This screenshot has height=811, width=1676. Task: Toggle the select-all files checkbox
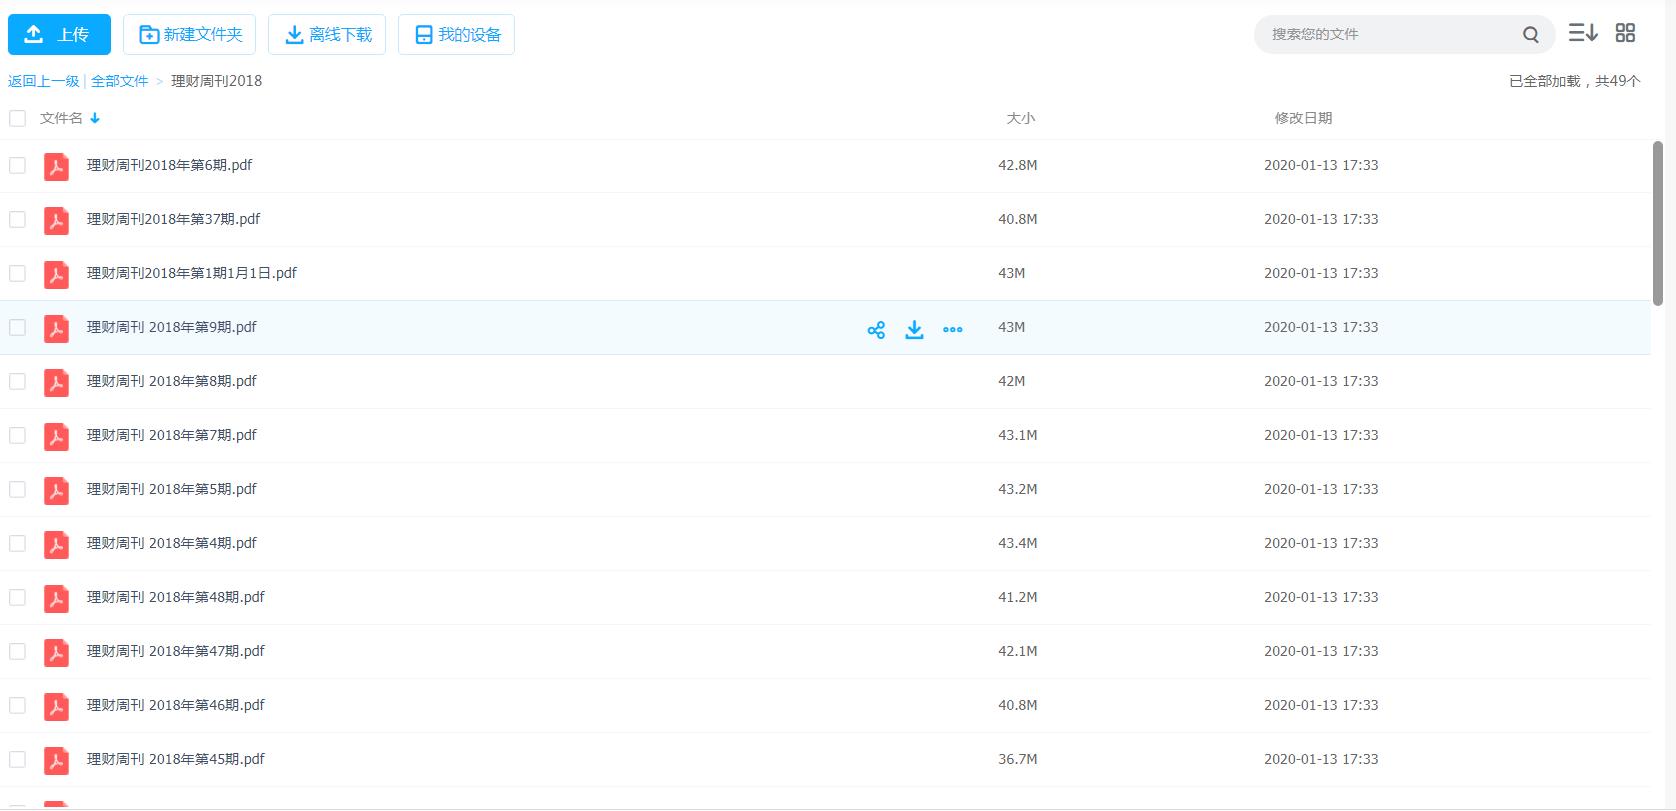pos(17,118)
